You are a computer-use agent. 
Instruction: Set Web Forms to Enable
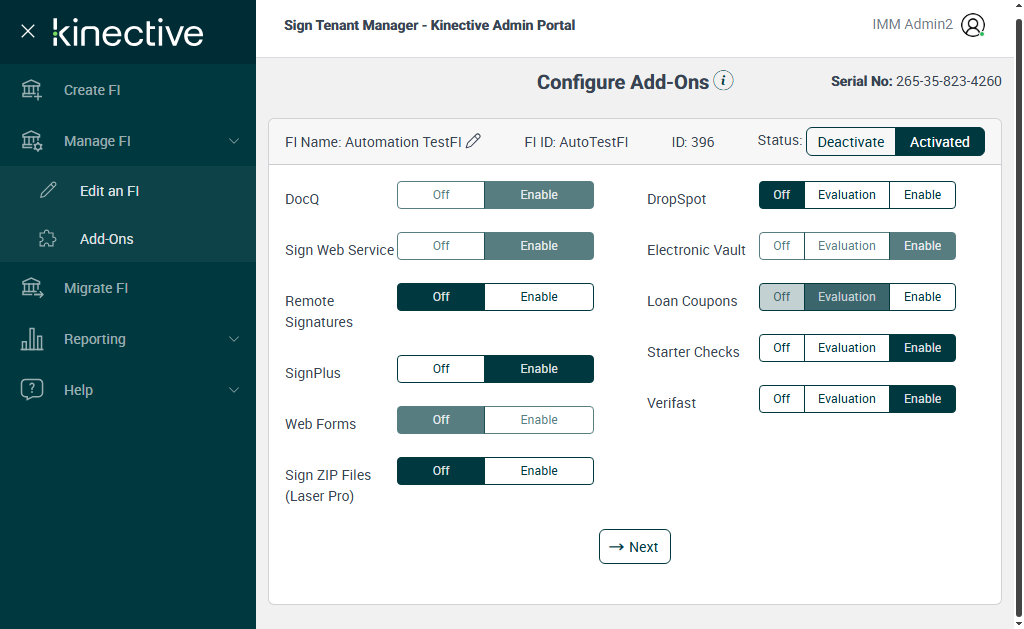(x=539, y=419)
